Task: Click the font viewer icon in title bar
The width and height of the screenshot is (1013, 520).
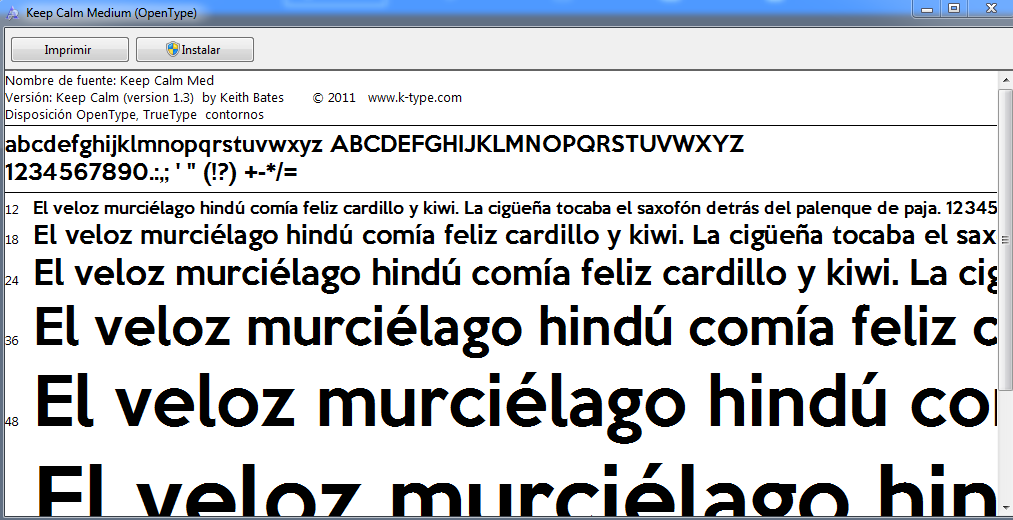Action: [x=12, y=13]
